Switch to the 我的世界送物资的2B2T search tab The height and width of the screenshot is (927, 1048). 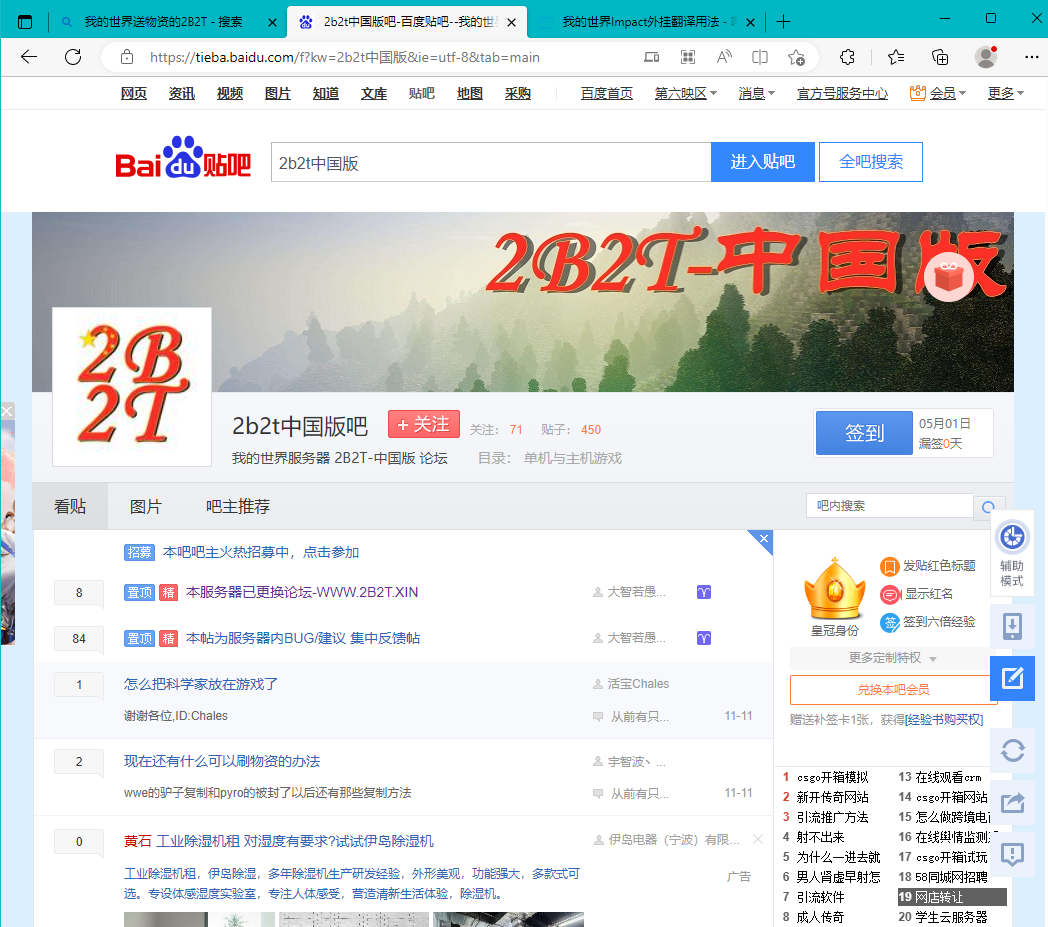click(x=164, y=22)
